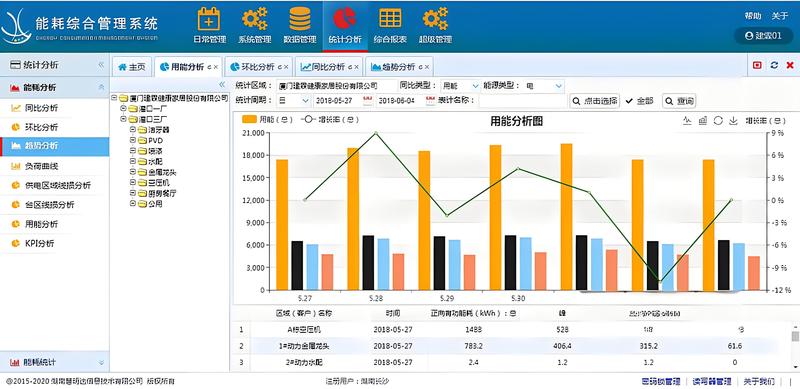Click the chart restore refresh icon
This screenshot has height=389, width=800.
coord(718,120)
